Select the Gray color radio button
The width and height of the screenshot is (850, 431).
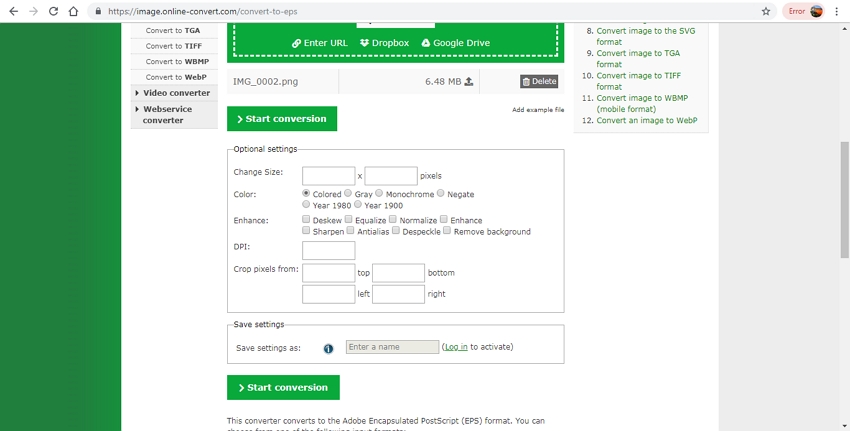pos(348,194)
